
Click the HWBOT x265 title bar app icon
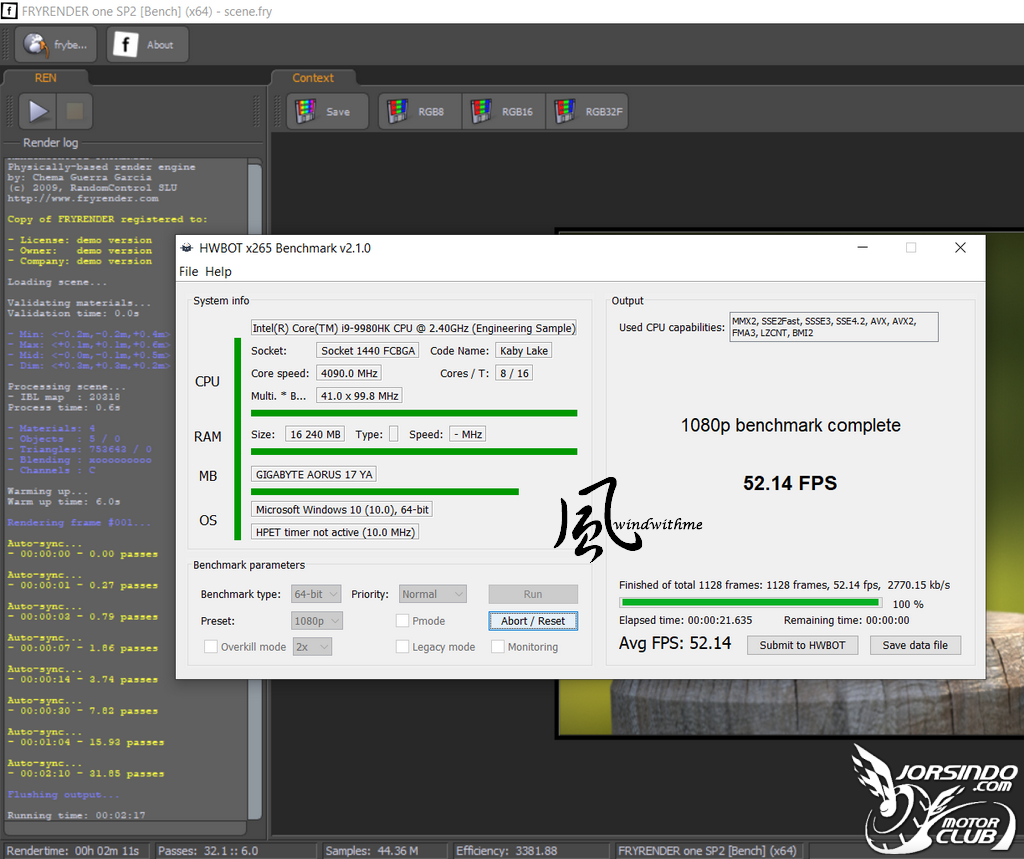[187, 248]
